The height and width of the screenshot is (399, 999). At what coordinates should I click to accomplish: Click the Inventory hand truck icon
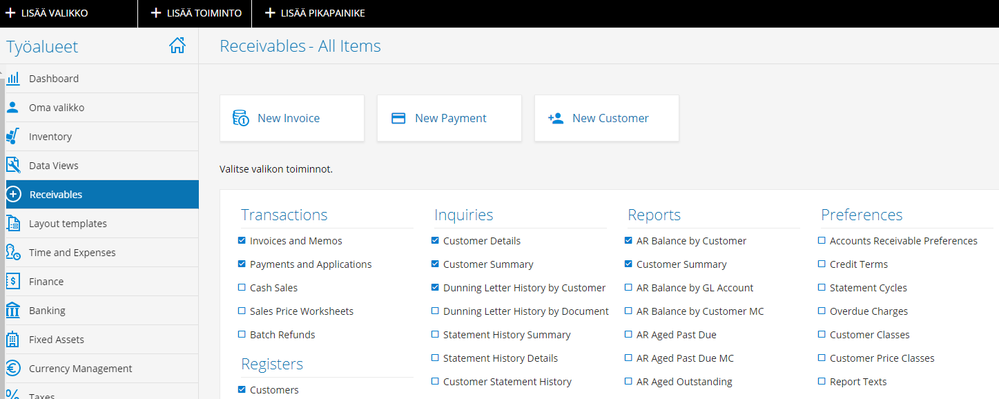13,136
